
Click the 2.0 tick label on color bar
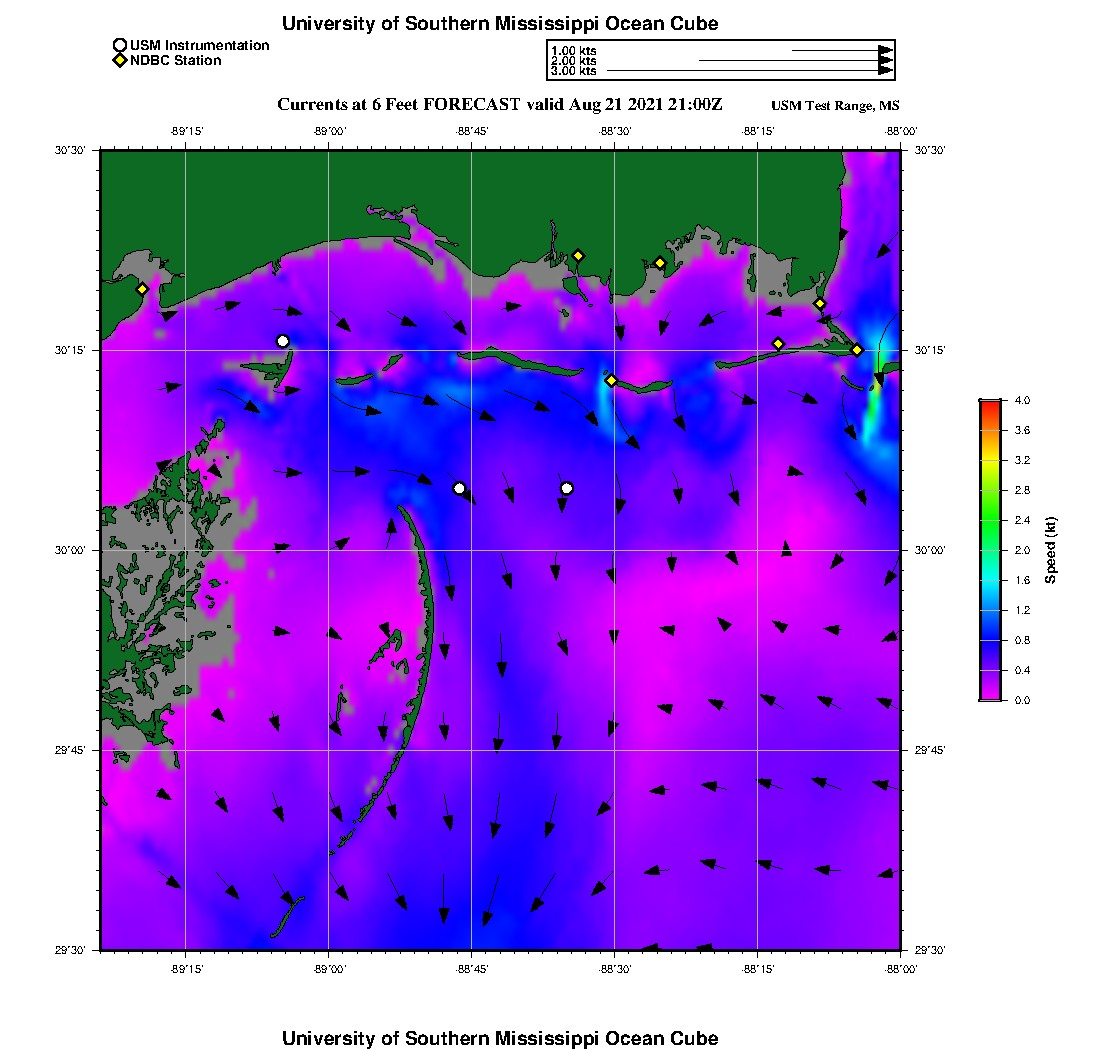tap(1023, 550)
